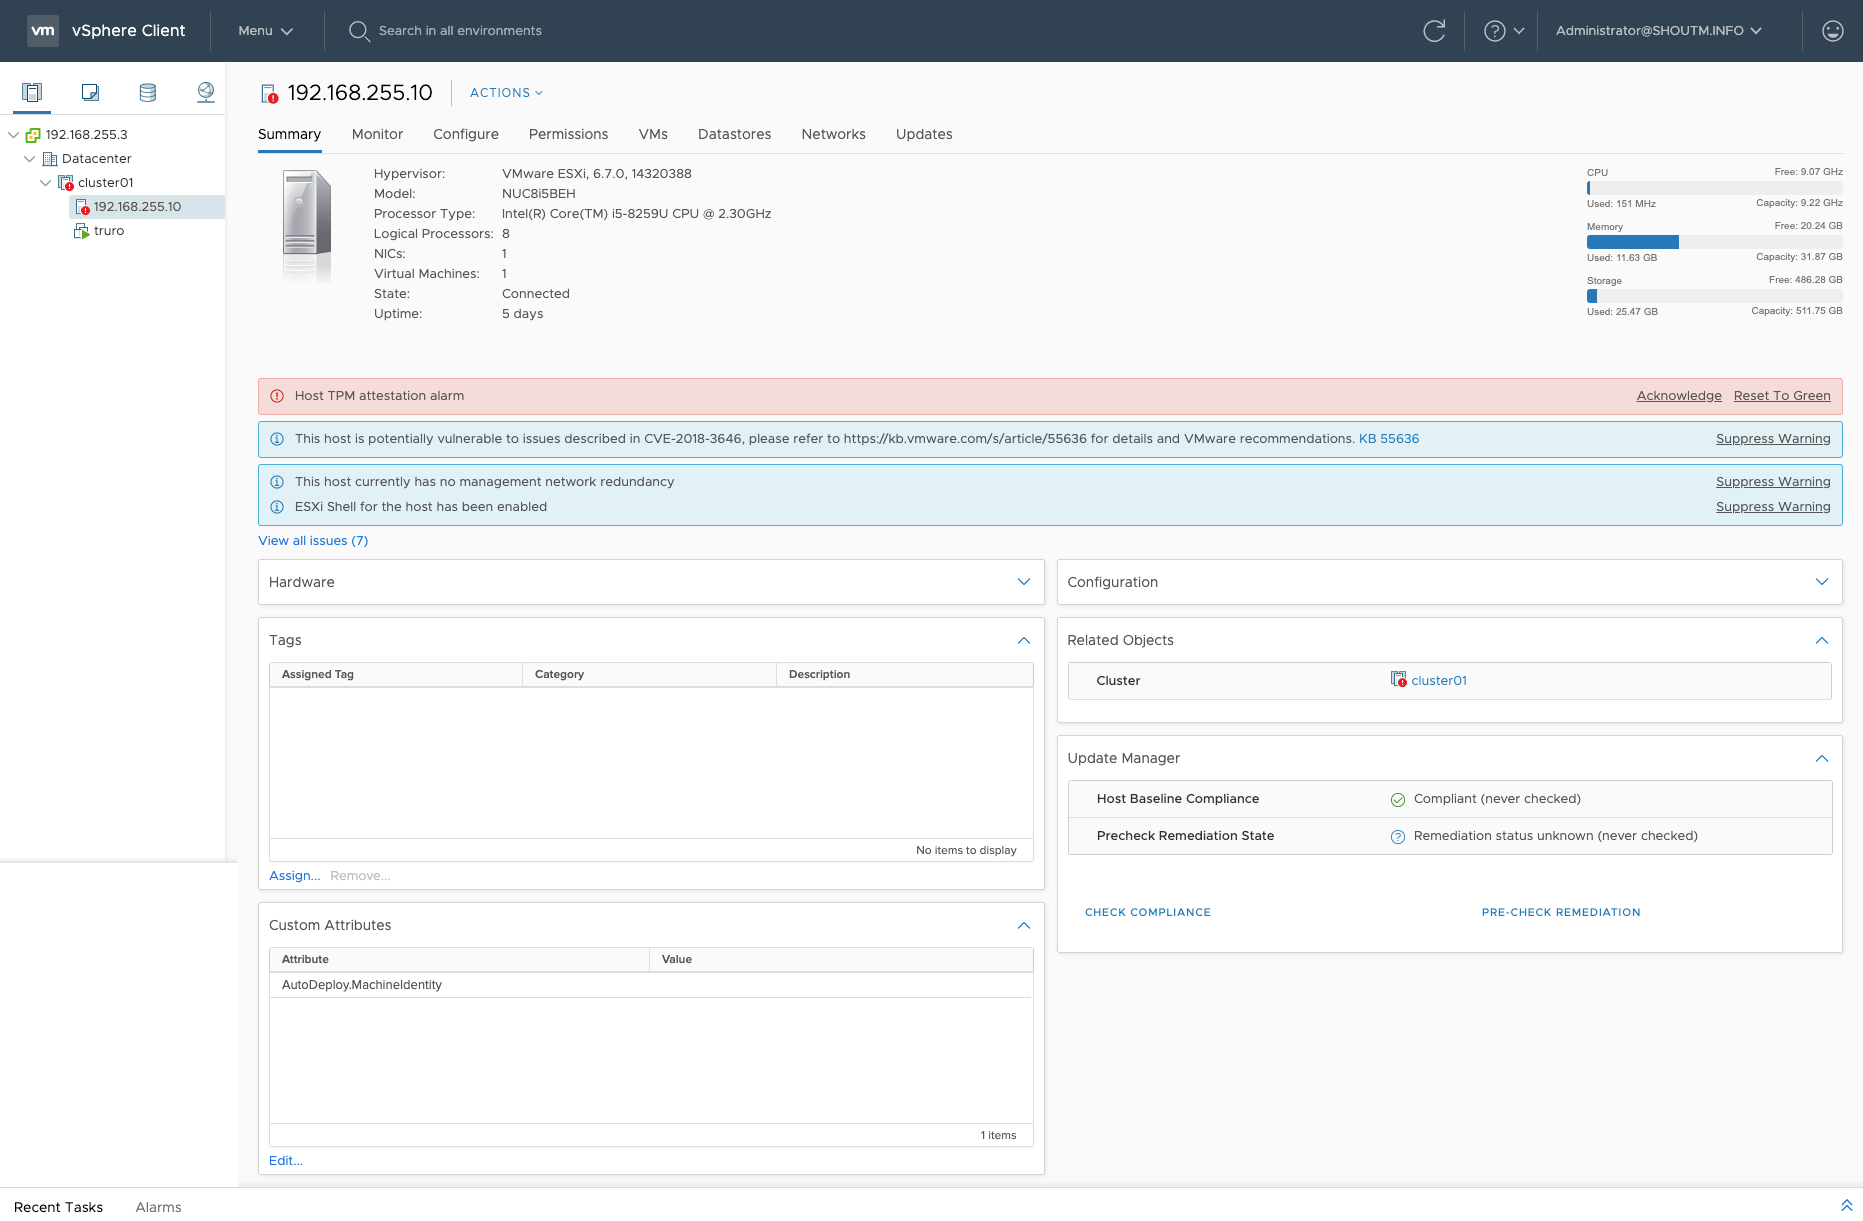
Task: Click the remediation status unknown icon
Action: click(x=1398, y=837)
